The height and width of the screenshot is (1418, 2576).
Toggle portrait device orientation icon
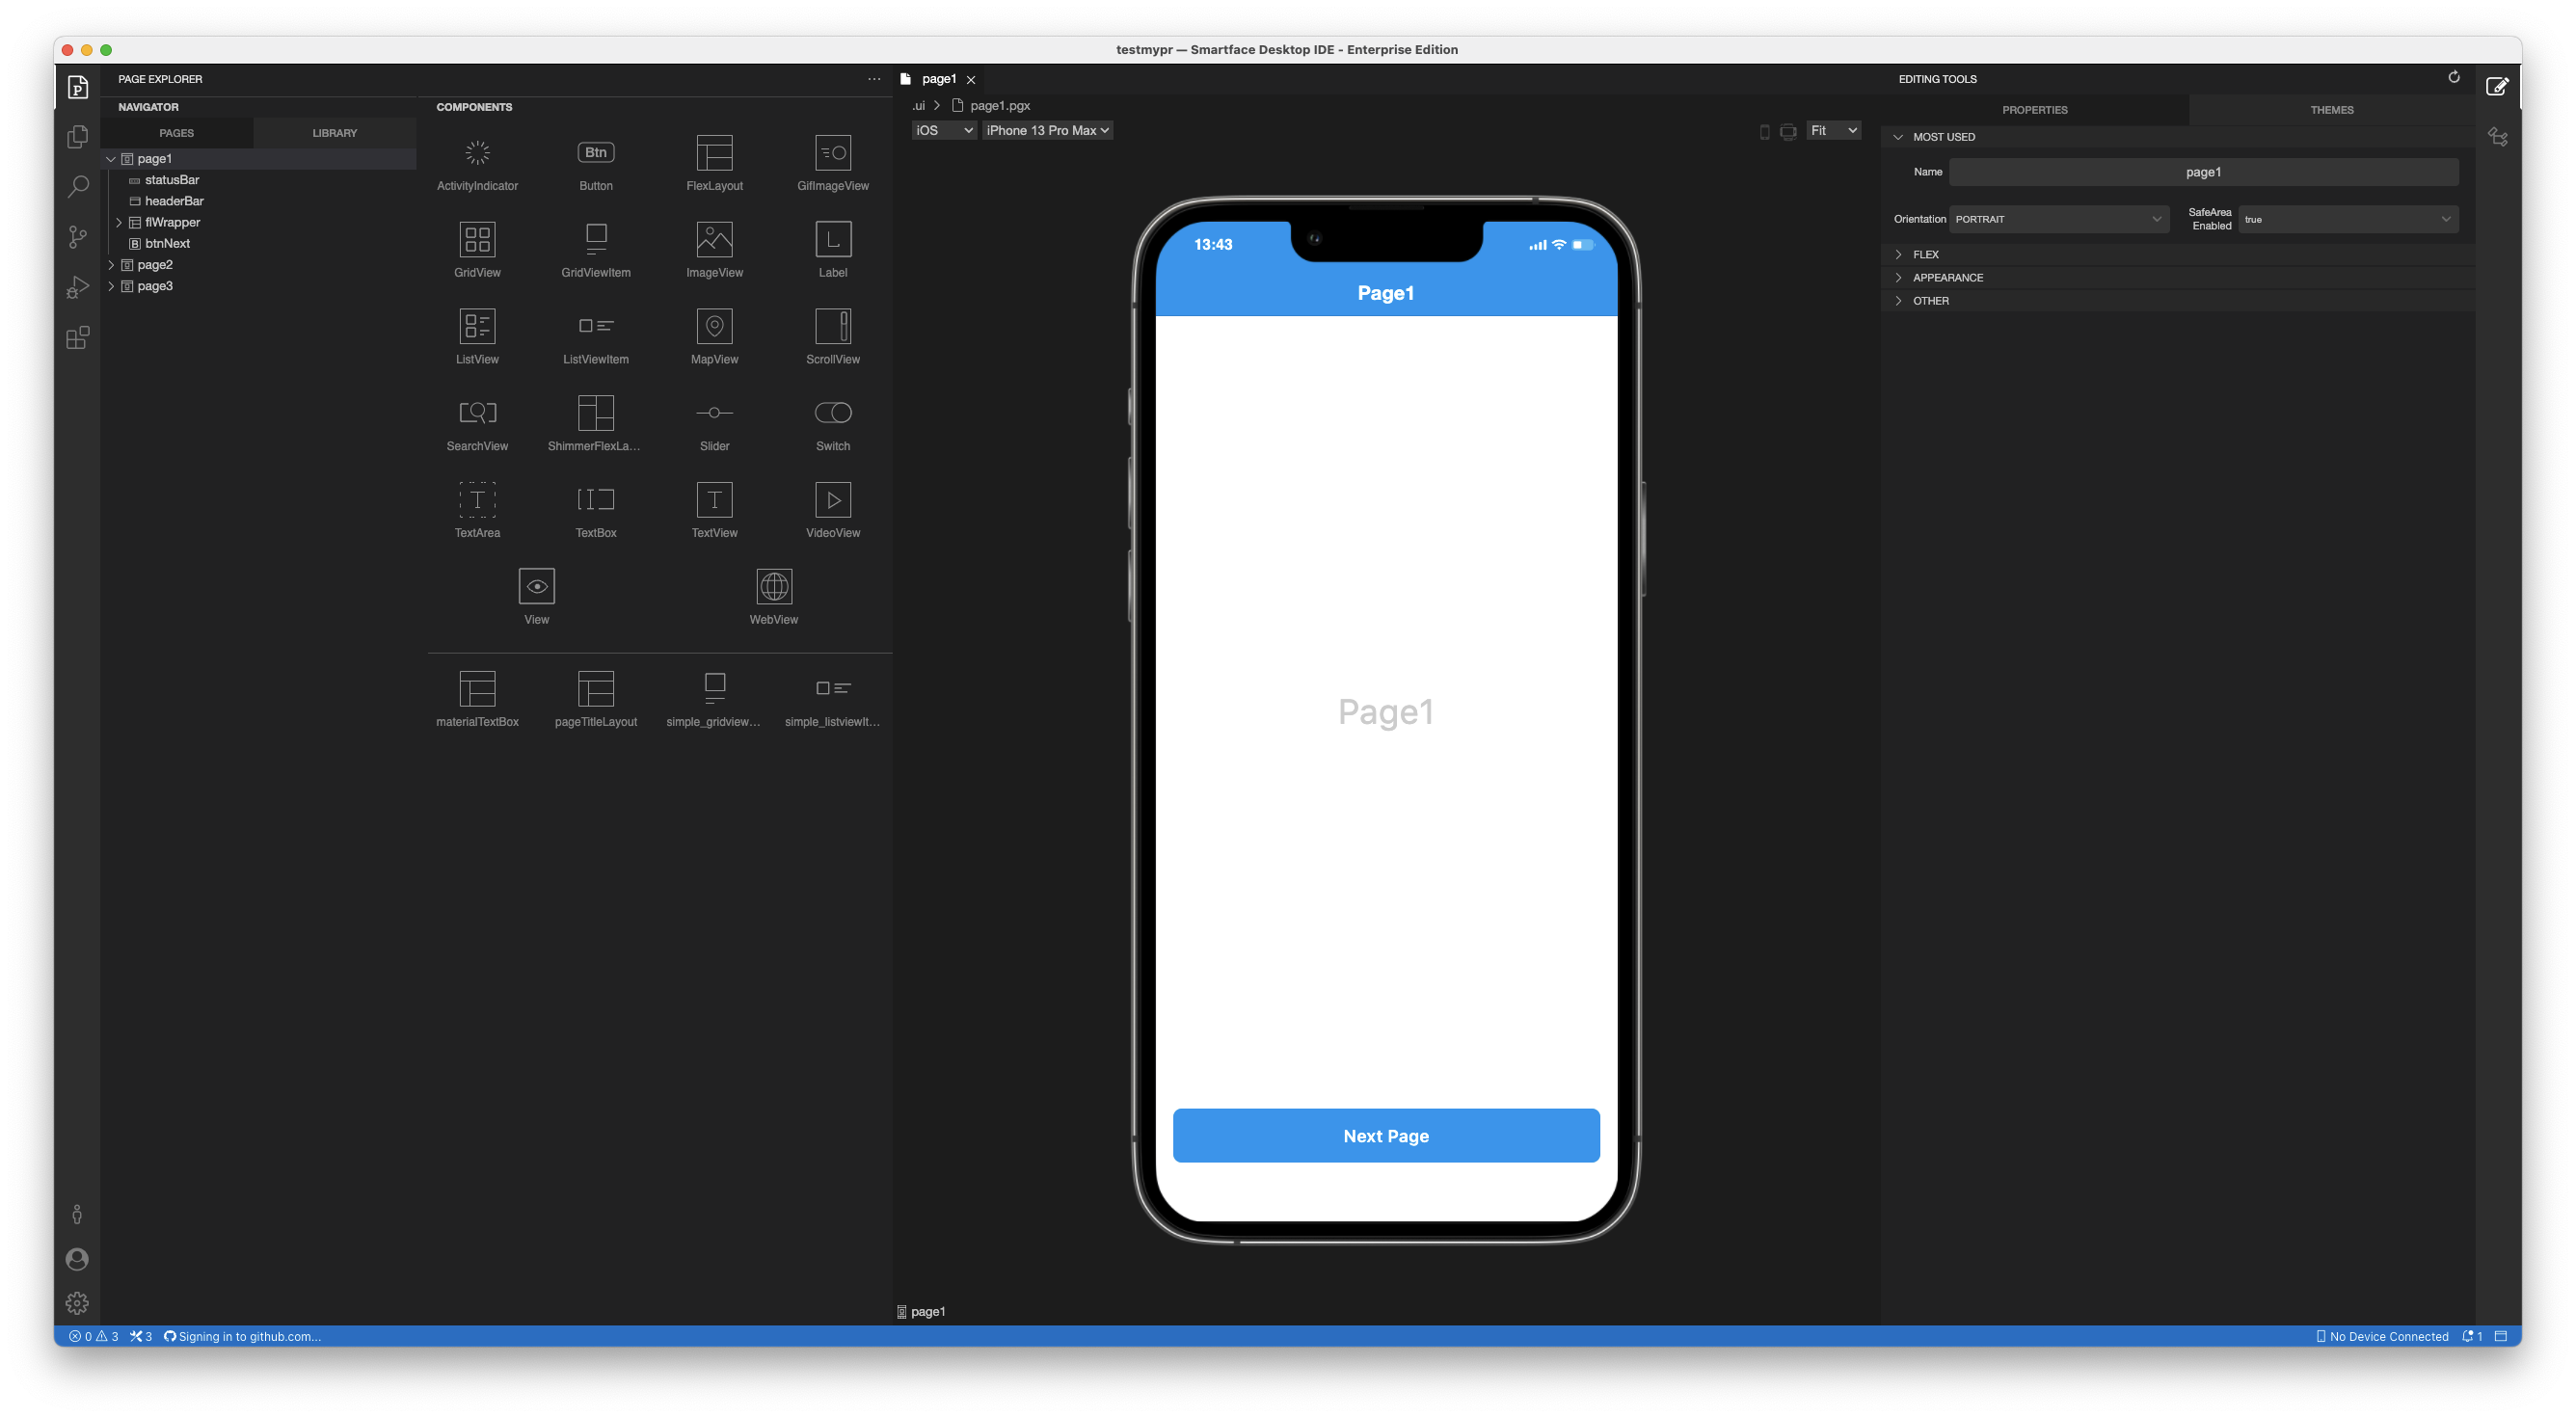tap(1764, 131)
